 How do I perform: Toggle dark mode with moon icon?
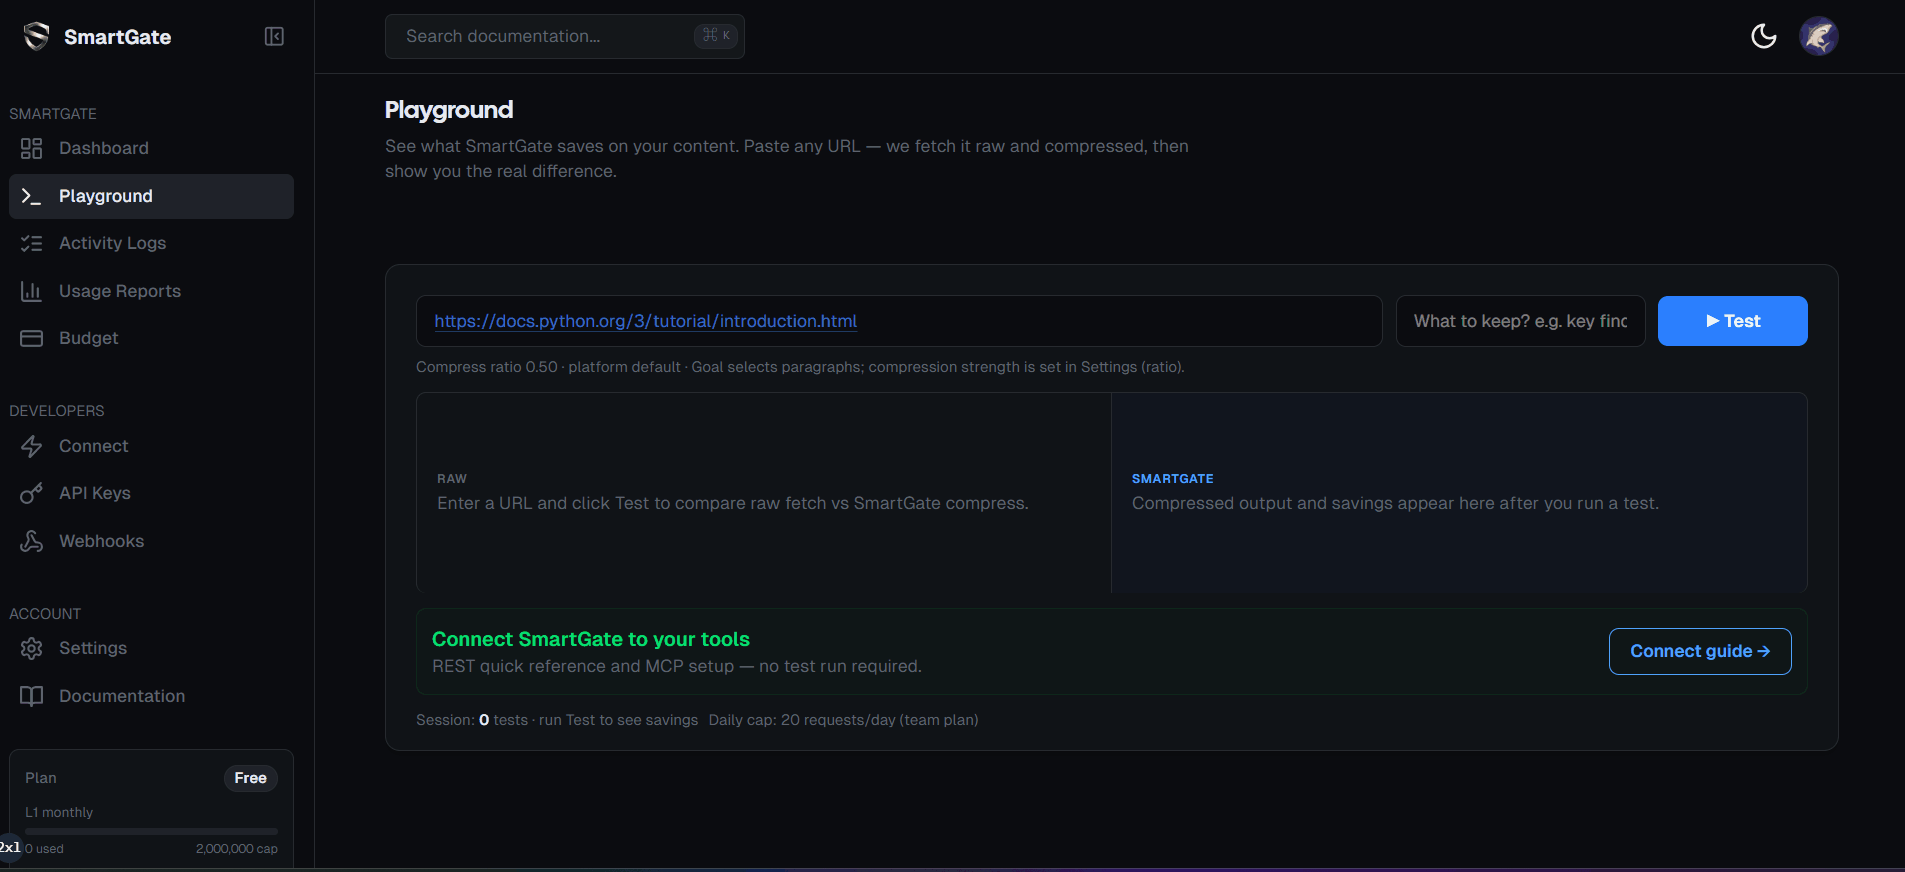[1764, 37]
